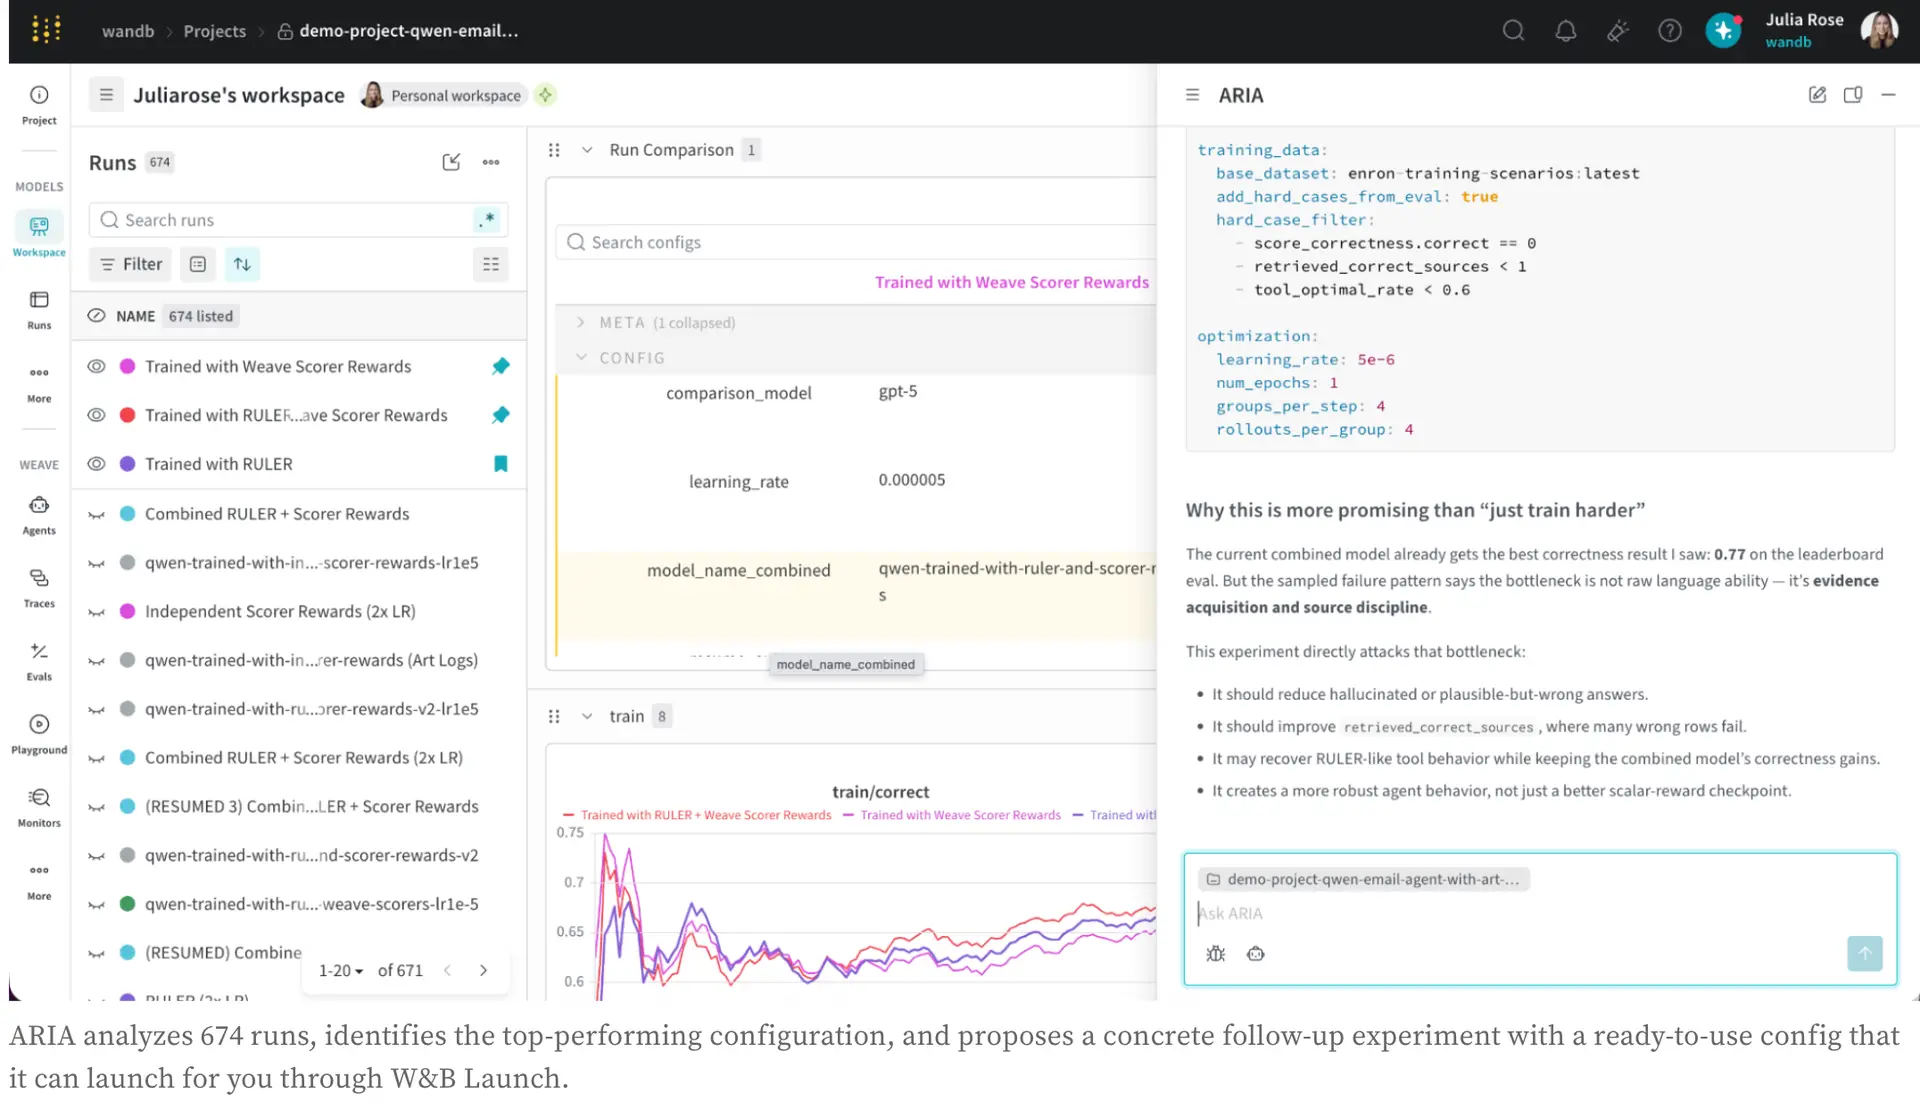The width and height of the screenshot is (1920, 1110).
Task: Click the Ask ARIA message box
Action: click(1540, 913)
